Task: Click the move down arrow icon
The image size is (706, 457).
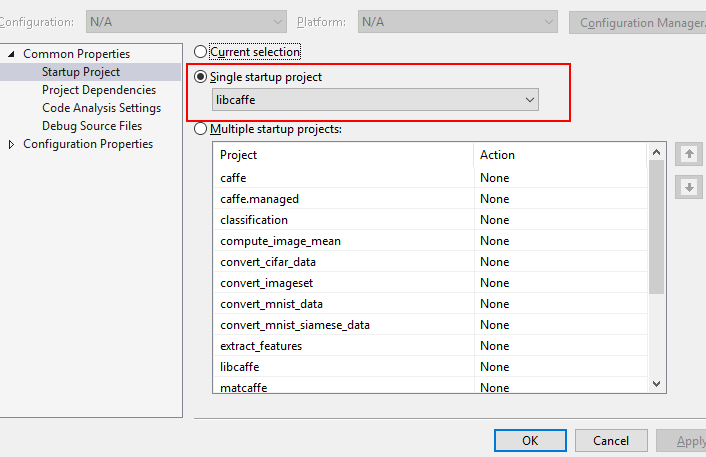Action: pyautogui.click(x=688, y=187)
